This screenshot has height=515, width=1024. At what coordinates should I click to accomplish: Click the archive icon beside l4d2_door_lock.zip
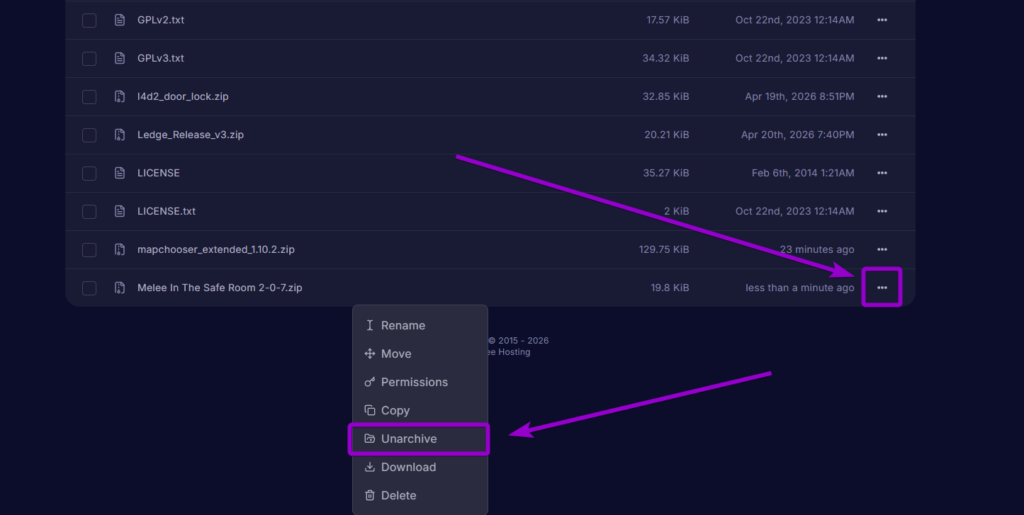[119, 97]
